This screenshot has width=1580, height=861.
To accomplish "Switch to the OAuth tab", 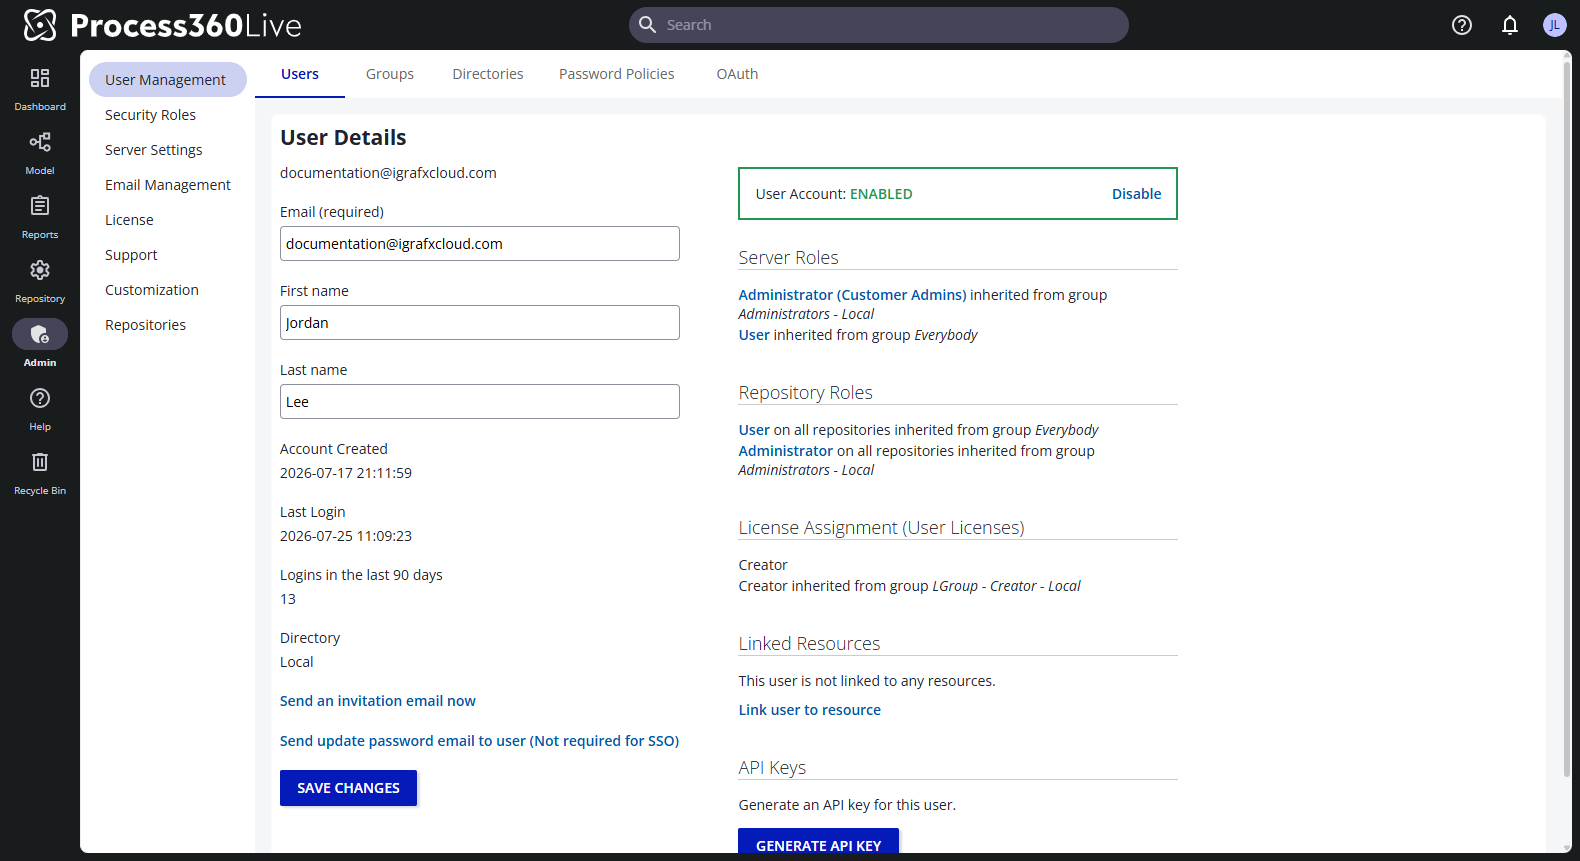I will point(737,74).
